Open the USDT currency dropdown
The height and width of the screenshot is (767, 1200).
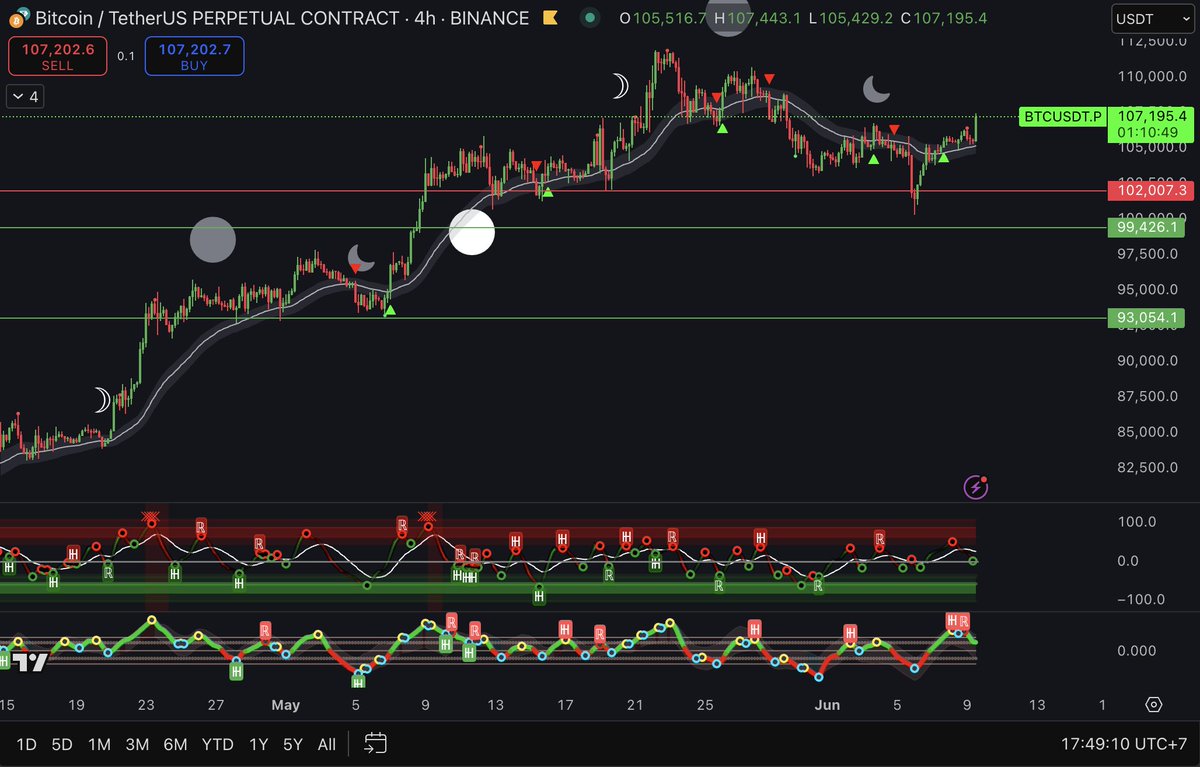click(x=1151, y=18)
